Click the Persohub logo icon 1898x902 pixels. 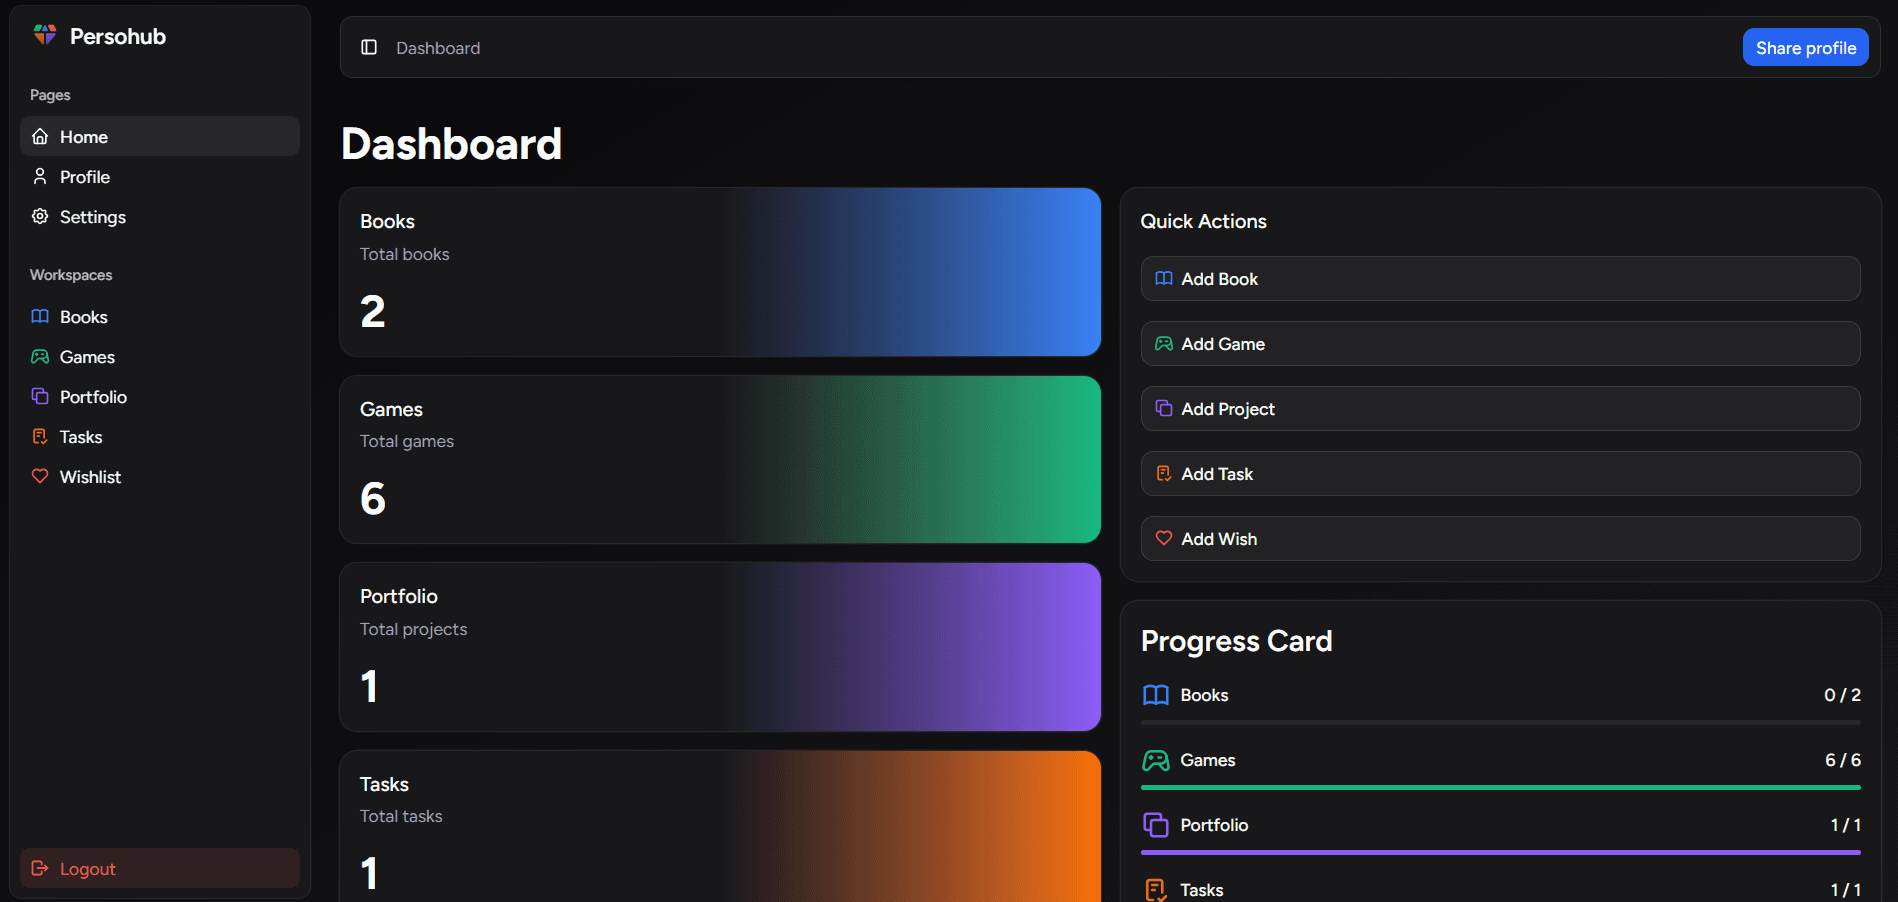[x=45, y=35]
